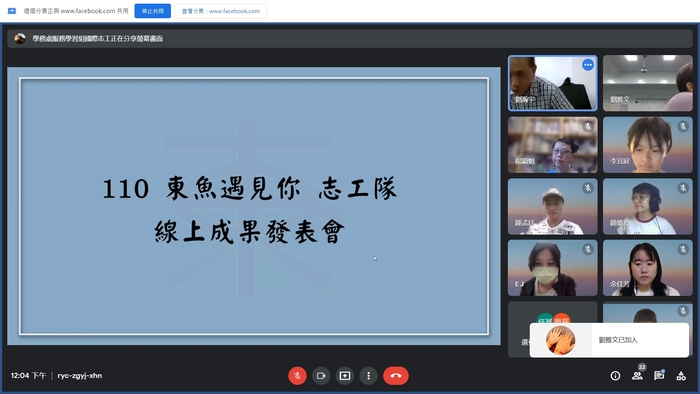This screenshot has height=394, width=700.
Task: Click the presentation slide titled 110 東魚遇見你
Action: pyautogui.click(x=254, y=206)
